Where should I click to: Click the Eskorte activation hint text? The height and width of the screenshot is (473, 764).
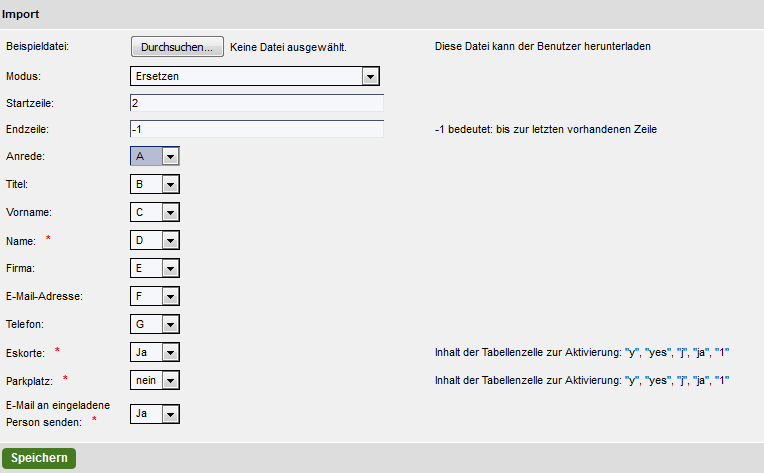(x=582, y=352)
